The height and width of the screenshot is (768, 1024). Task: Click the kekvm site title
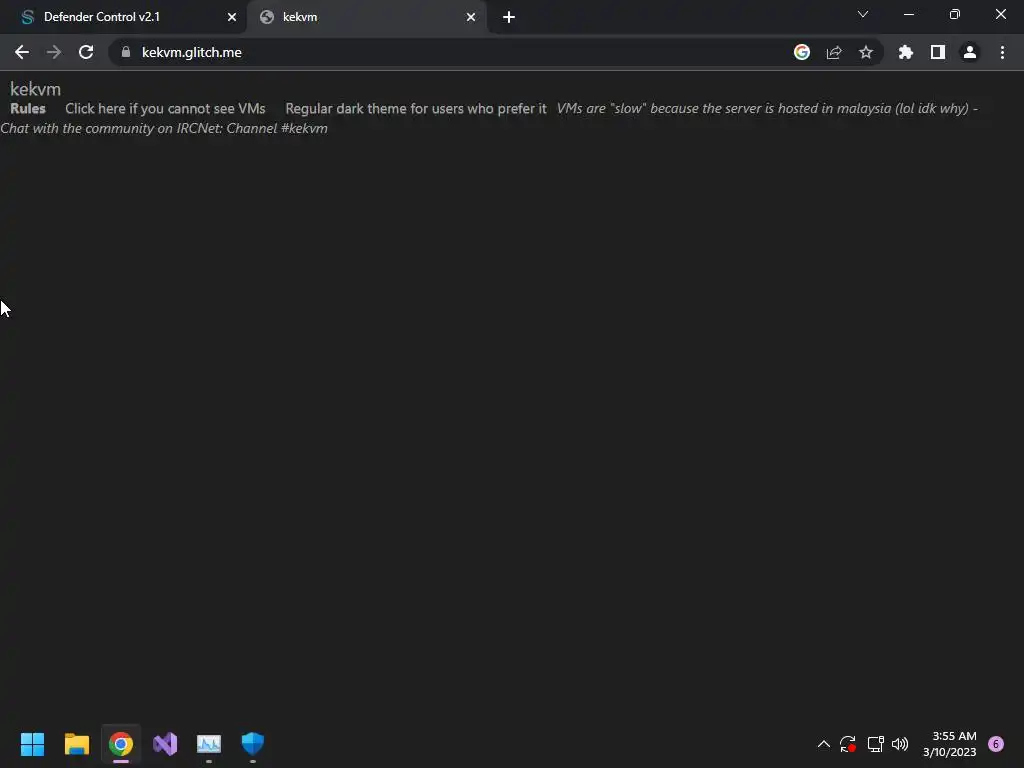[x=35, y=89]
